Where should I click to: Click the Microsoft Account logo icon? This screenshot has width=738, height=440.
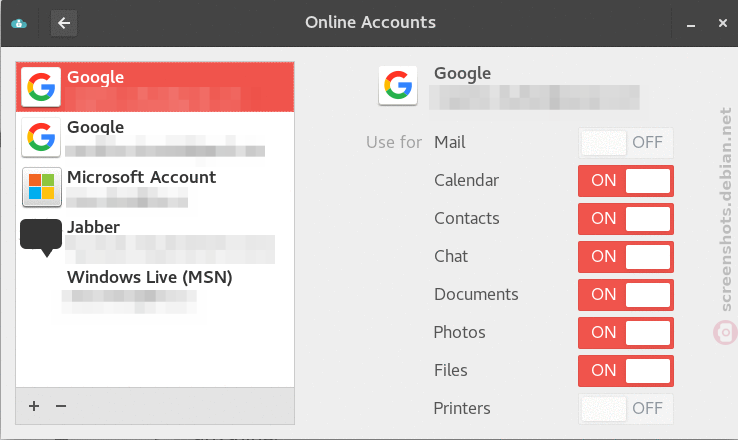pos(41,187)
